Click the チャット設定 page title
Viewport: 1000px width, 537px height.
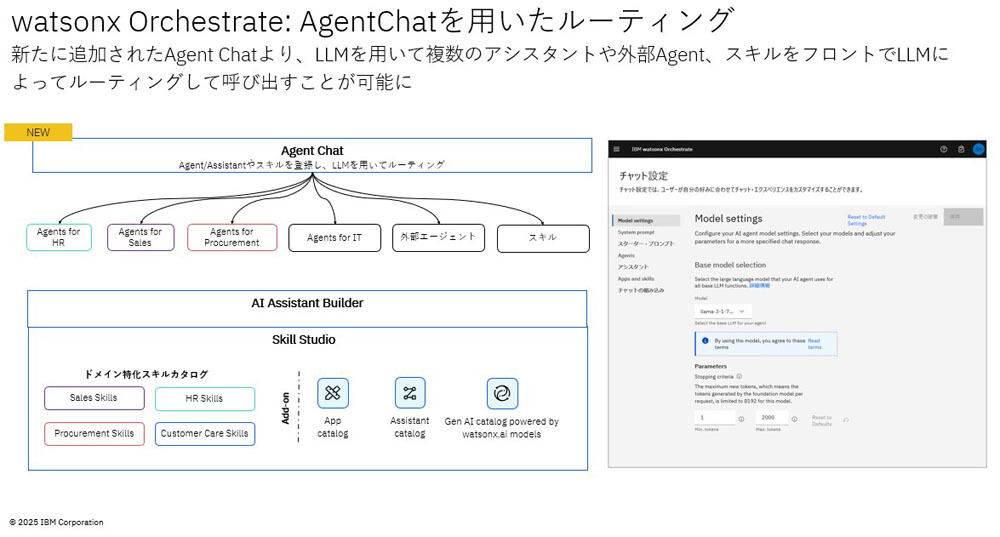643,176
